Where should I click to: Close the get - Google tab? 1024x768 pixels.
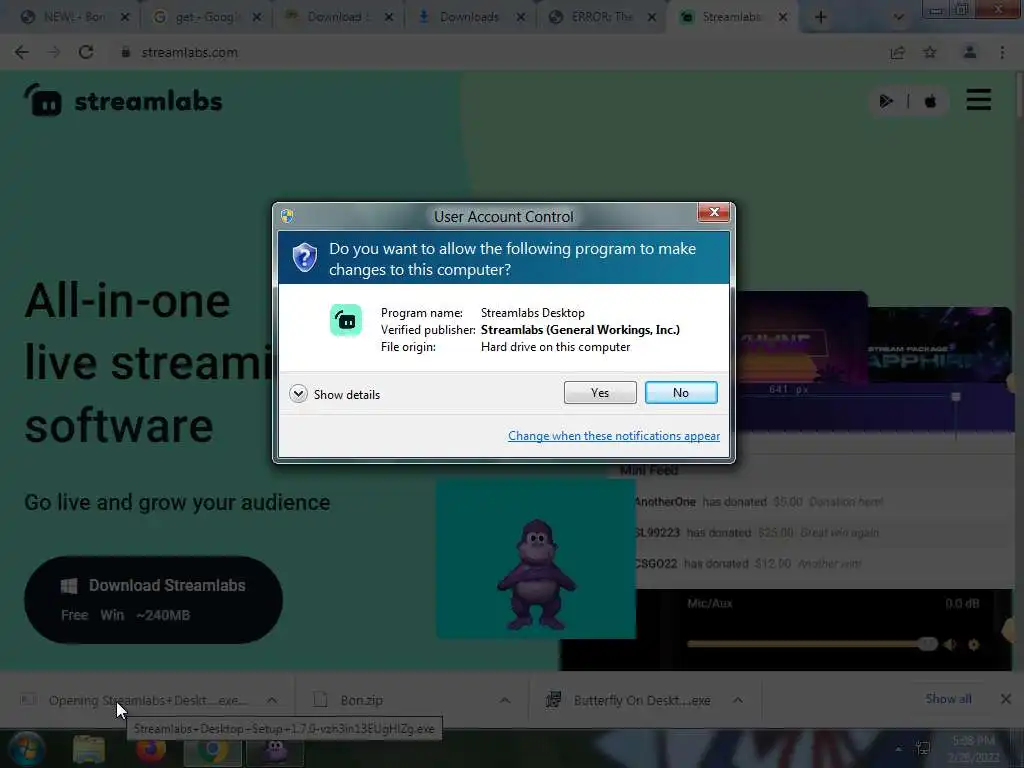pyautogui.click(x=257, y=18)
